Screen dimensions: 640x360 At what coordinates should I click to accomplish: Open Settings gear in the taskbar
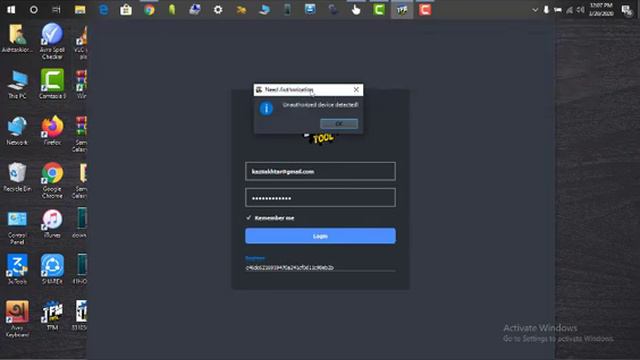click(218, 9)
